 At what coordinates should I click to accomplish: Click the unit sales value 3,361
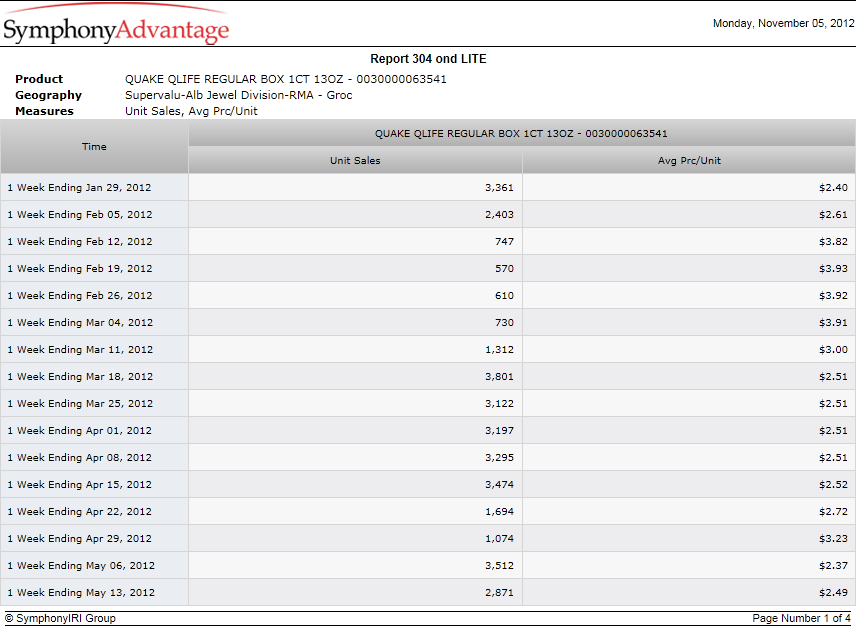tap(500, 188)
